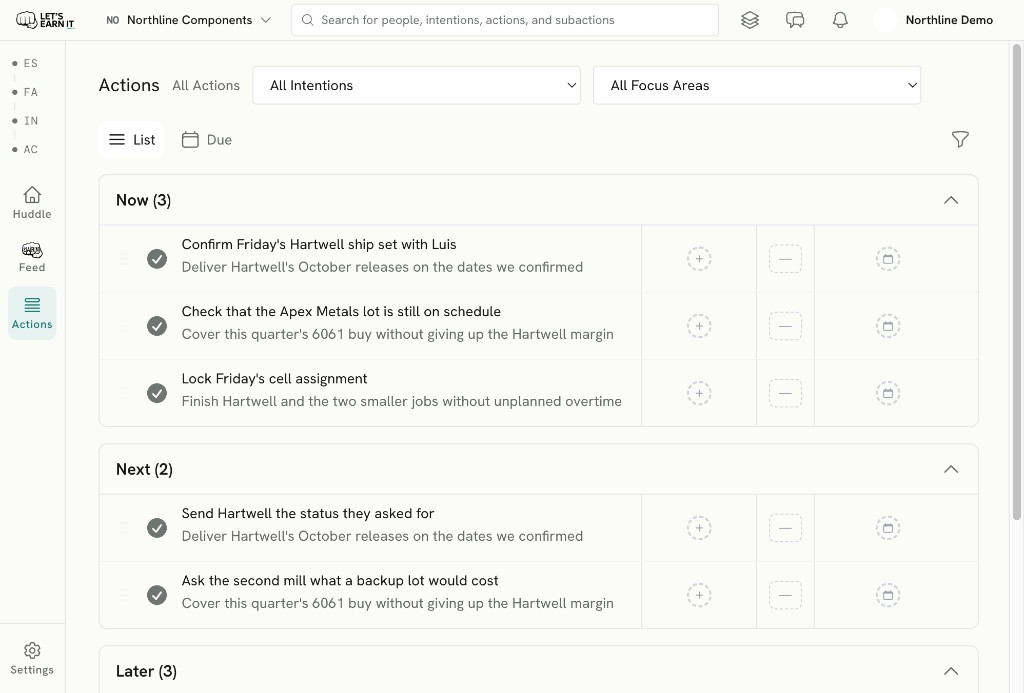
Task: Add subaction to Lock Friday's cell assignment
Action: tap(699, 393)
